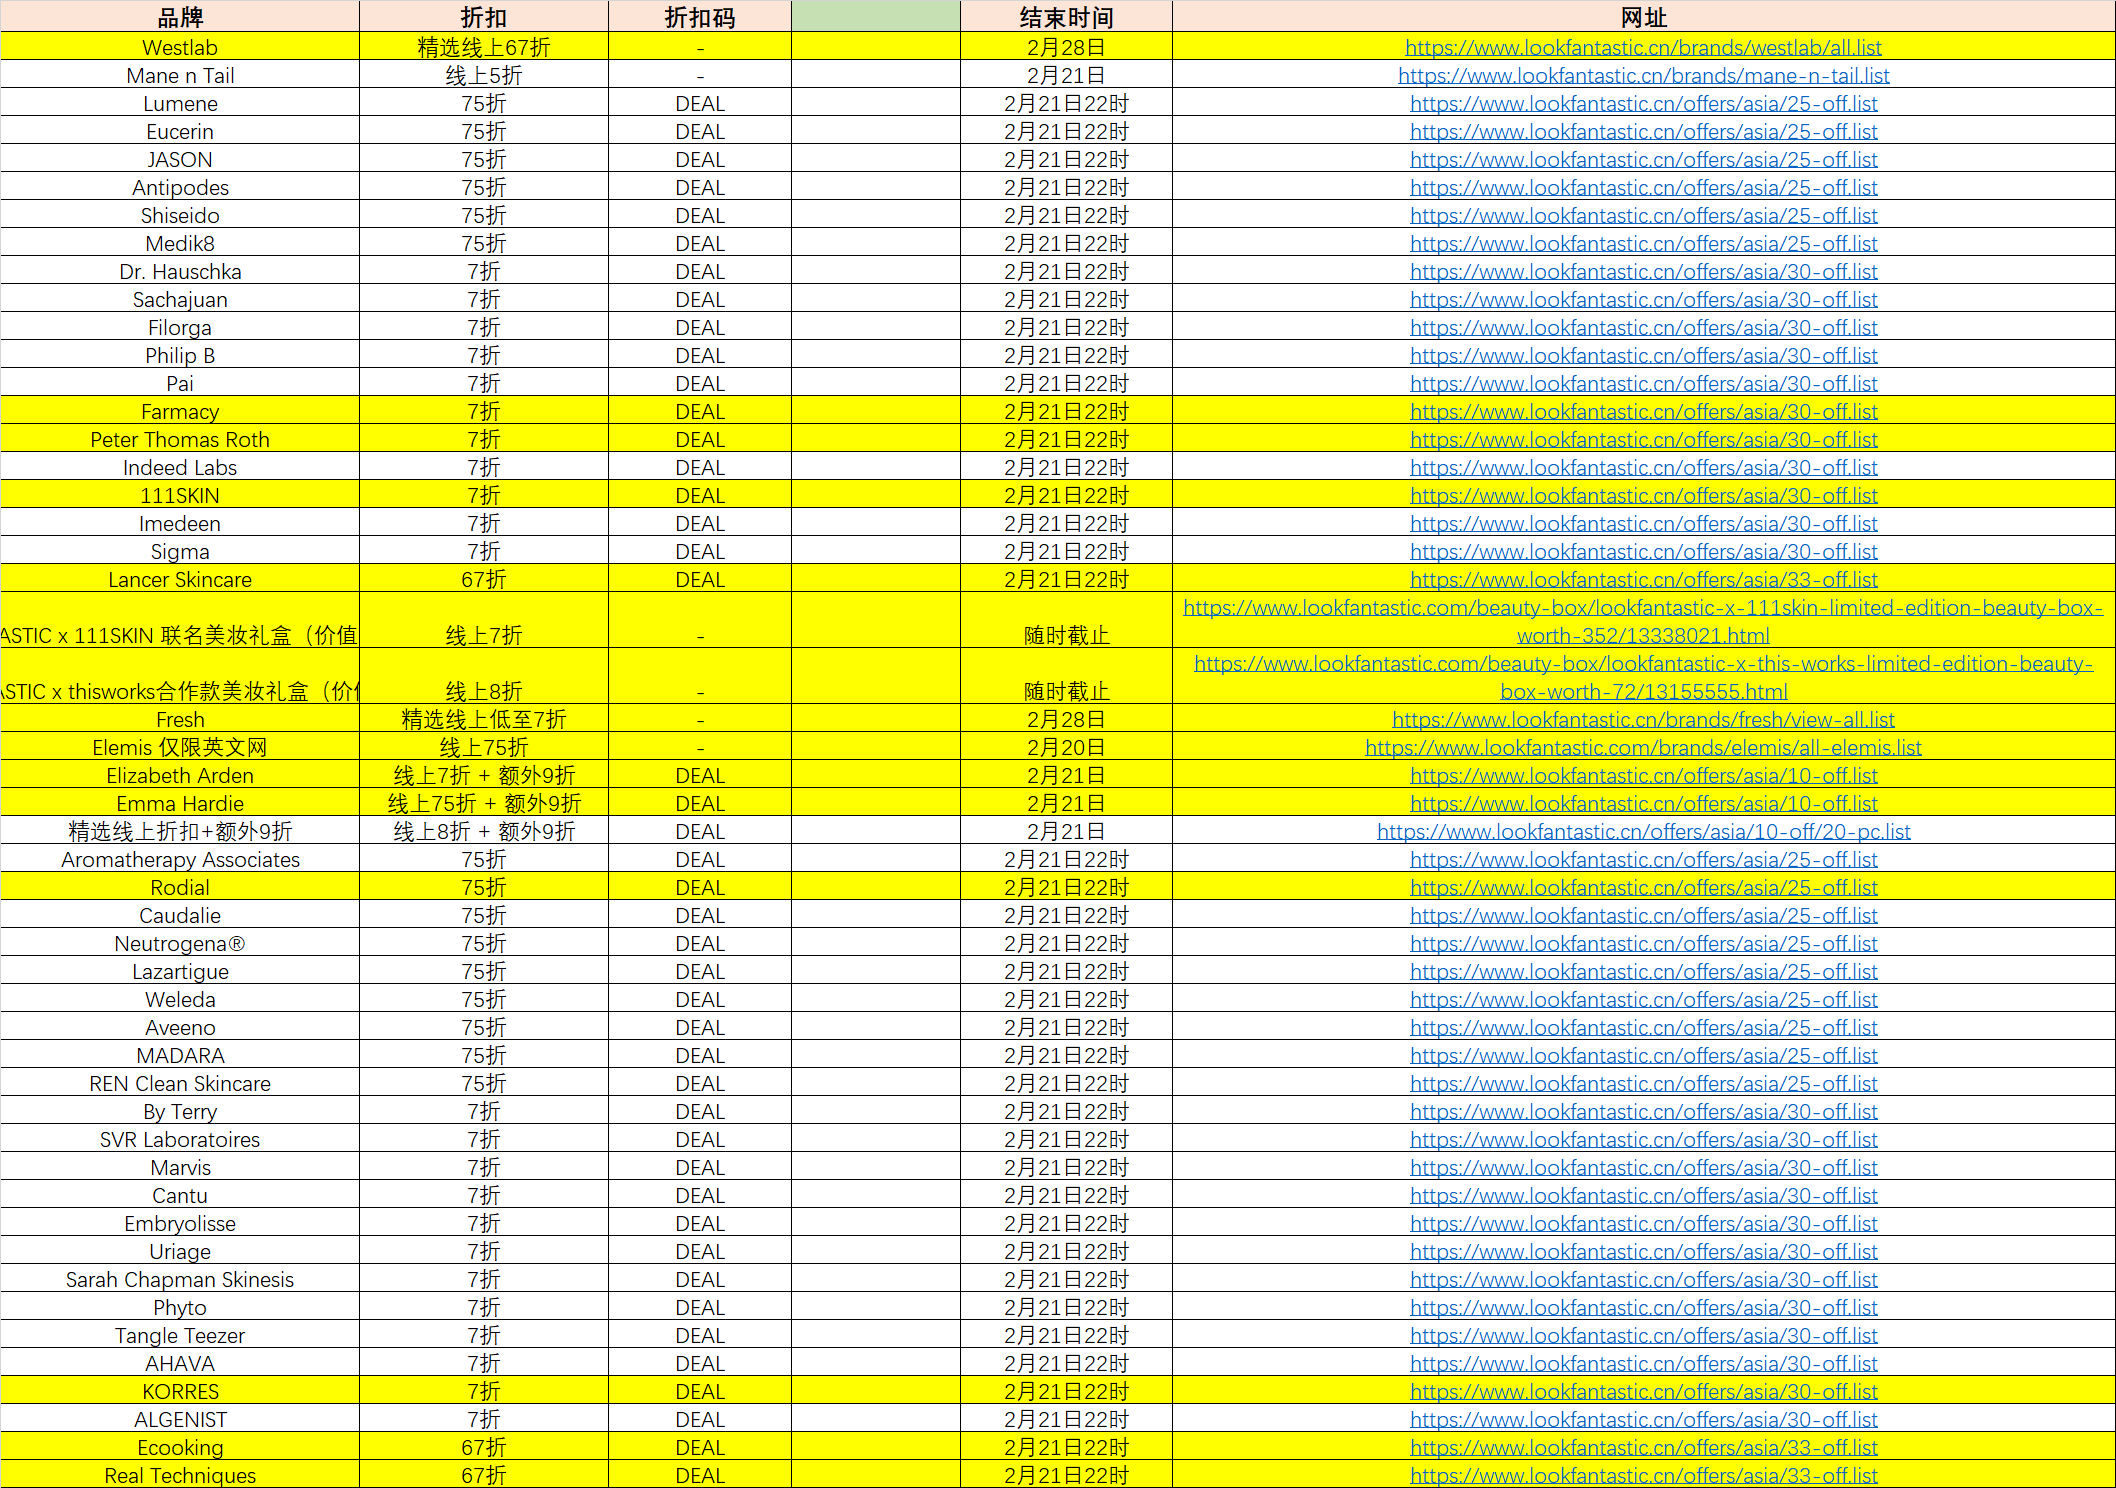Select the Emma Hardie brand cell
The width and height of the screenshot is (2116, 1488).
[x=180, y=803]
